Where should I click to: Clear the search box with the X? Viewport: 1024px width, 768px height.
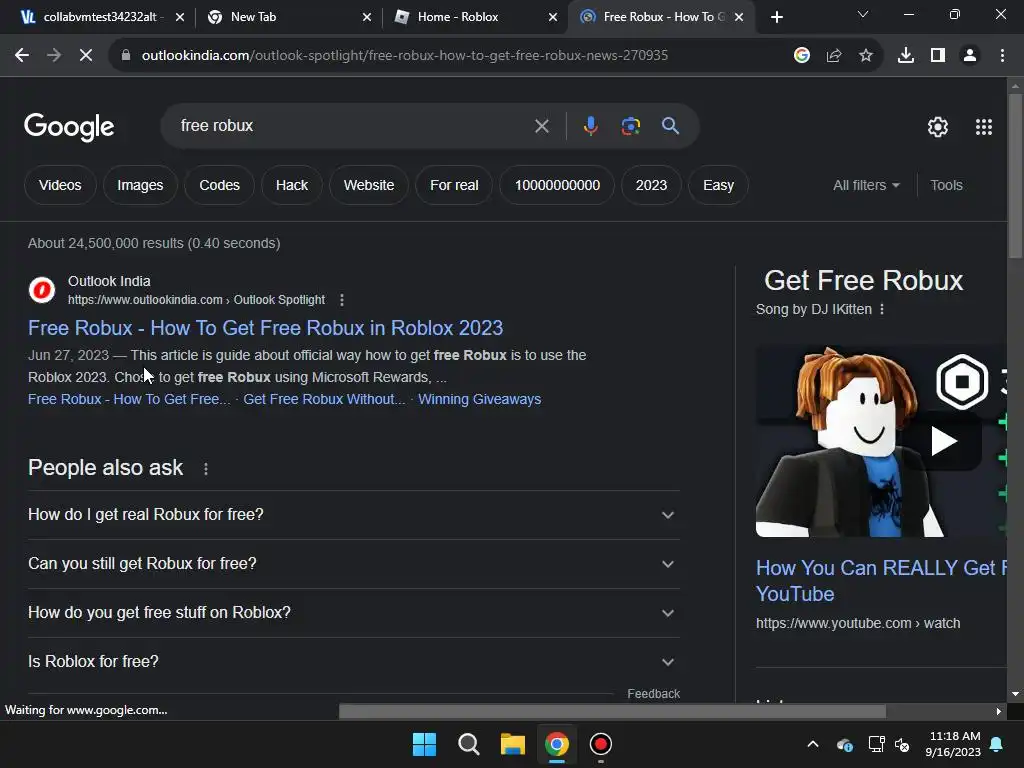tap(541, 126)
